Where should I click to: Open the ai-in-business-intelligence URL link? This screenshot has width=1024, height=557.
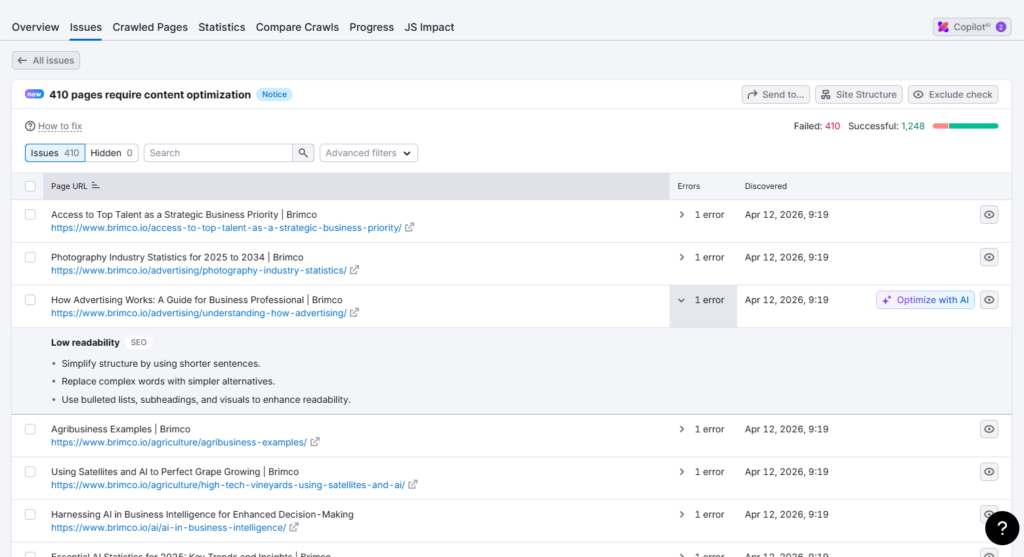coord(168,528)
